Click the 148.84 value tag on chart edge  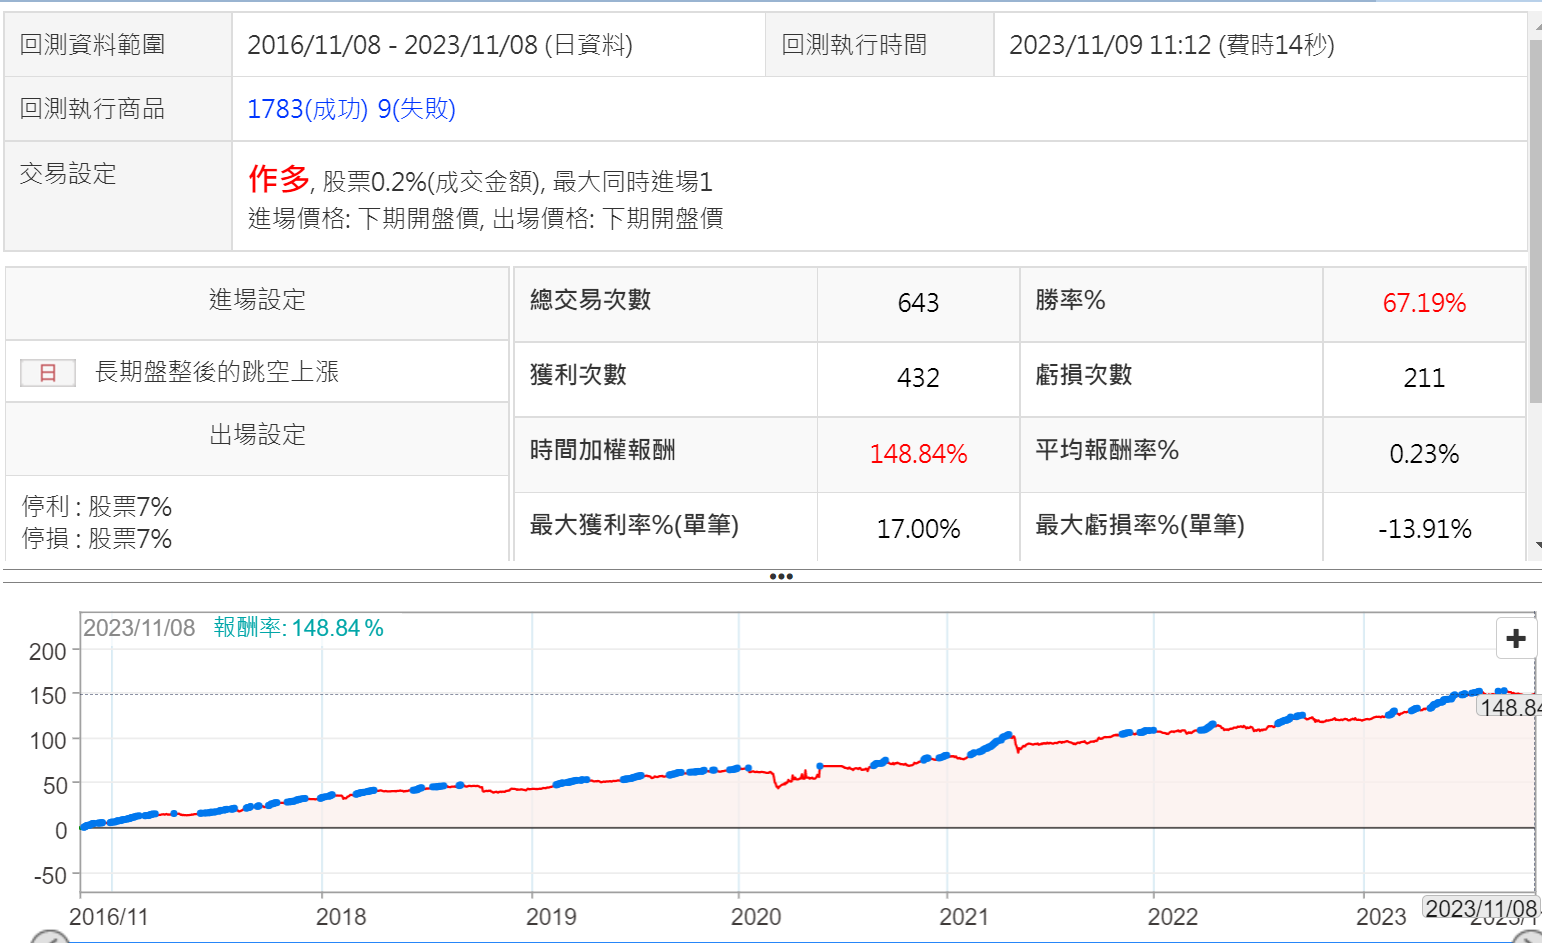click(1509, 707)
